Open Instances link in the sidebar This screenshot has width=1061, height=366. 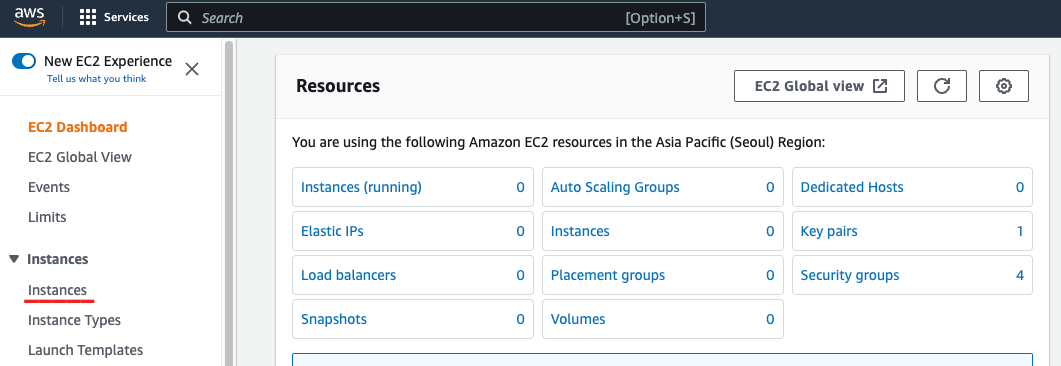pyautogui.click(x=58, y=290)
